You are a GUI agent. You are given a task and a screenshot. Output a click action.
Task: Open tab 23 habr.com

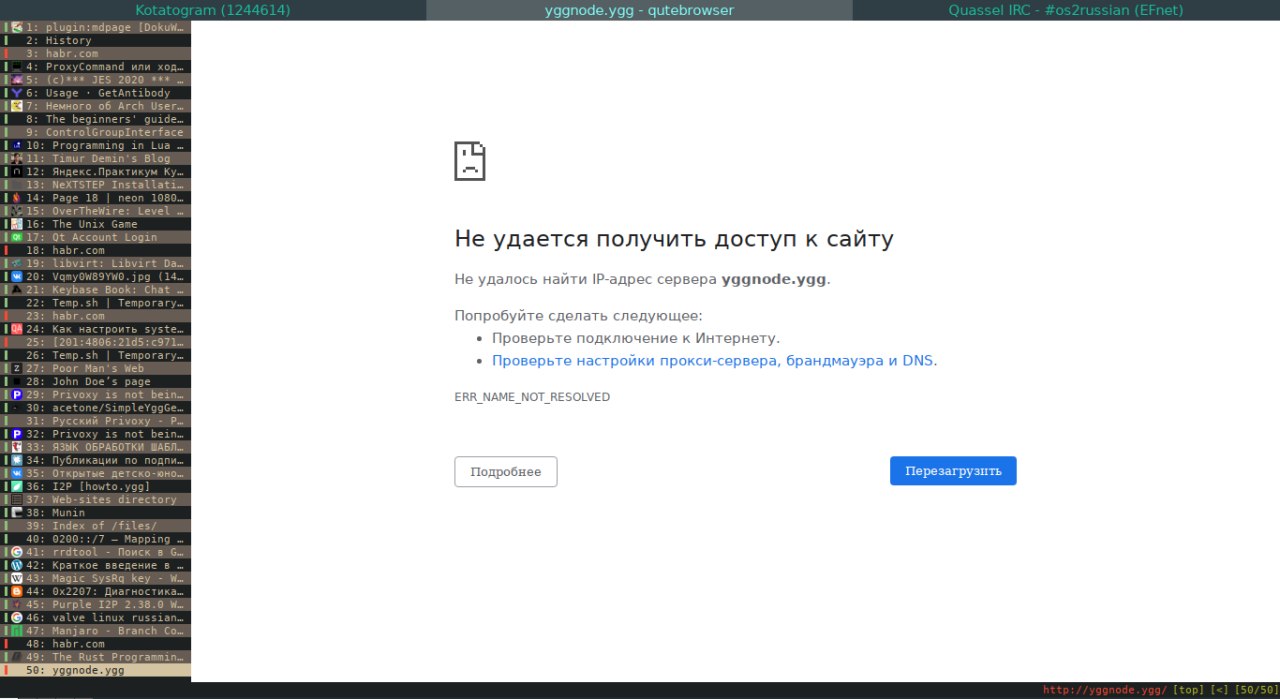click(96, 315)
